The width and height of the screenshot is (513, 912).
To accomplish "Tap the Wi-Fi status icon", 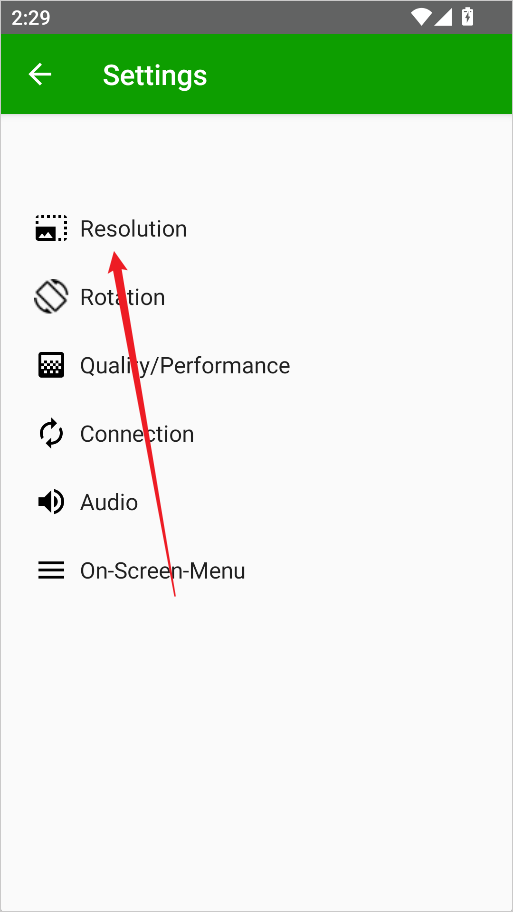I will [421, 17].
